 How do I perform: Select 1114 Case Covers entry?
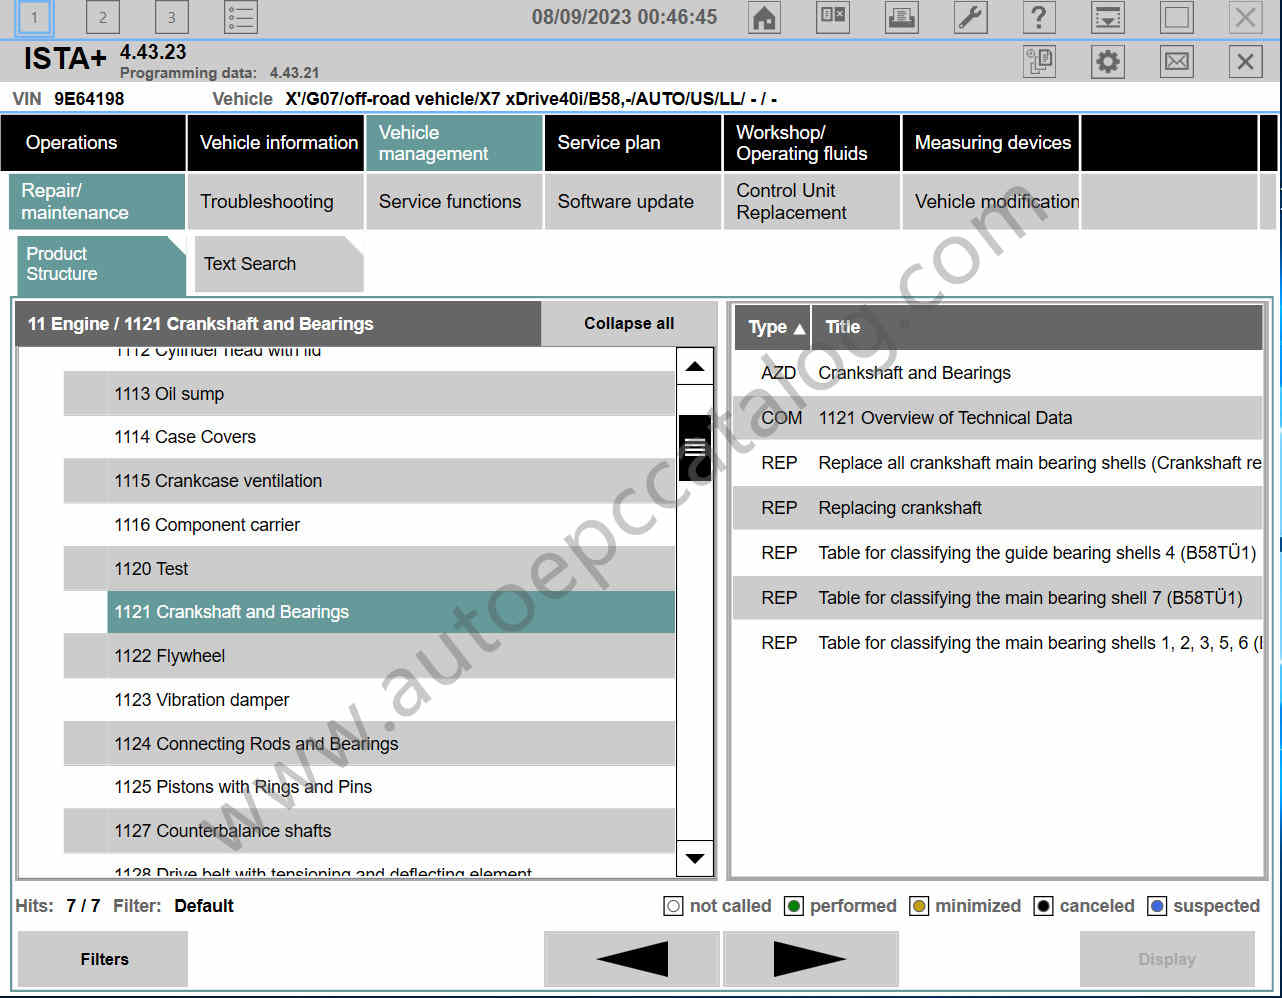(x=369, y=437)
